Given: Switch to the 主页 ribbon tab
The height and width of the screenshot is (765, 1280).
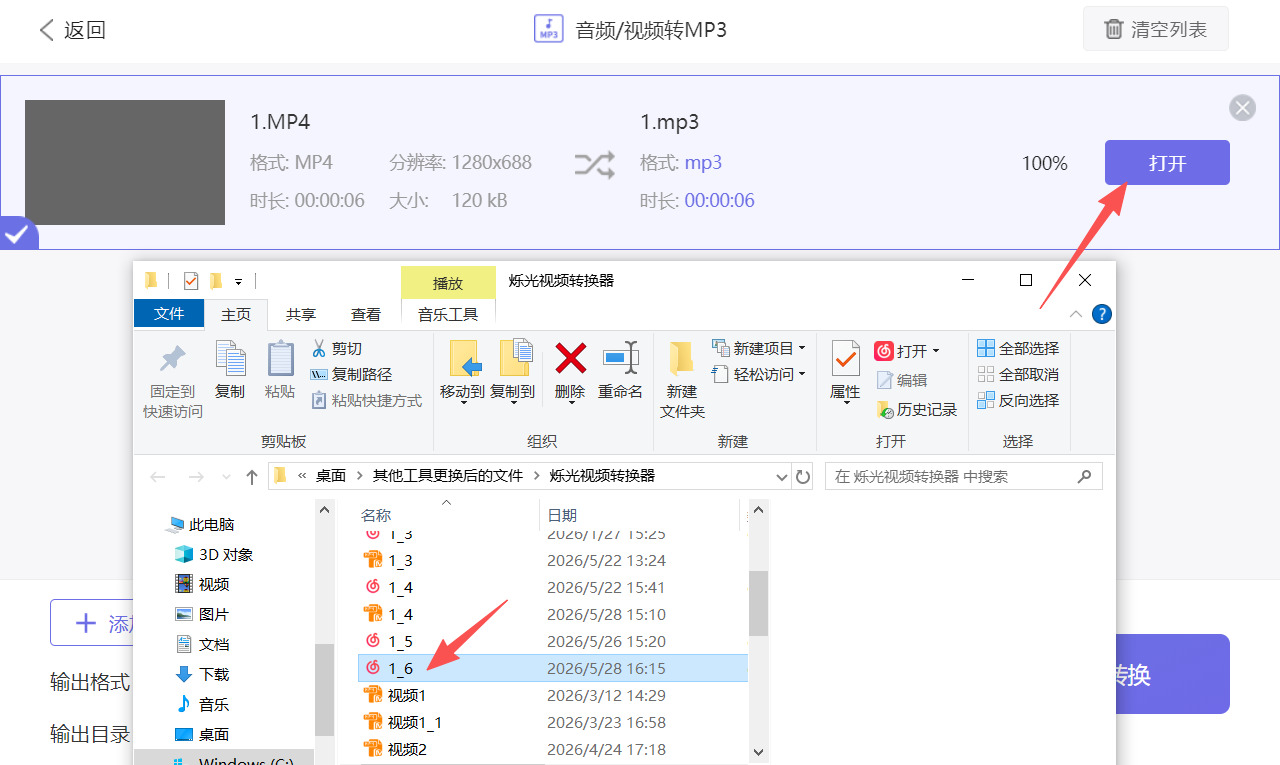Looking at the screenshot, I should click(236, 314).
